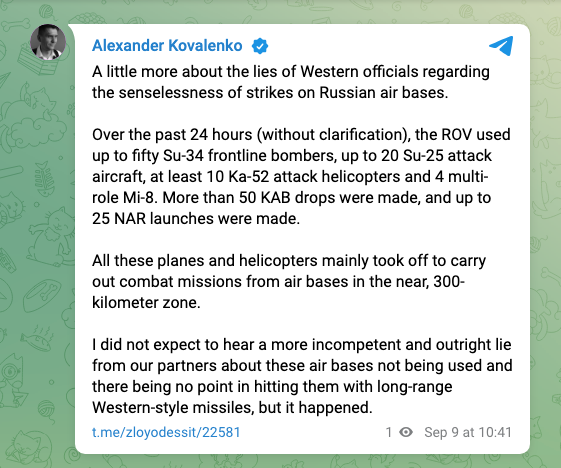The height and width of the screenshot is (468, 561).
Task: Click the view count number 1
Action: (389, 432)
